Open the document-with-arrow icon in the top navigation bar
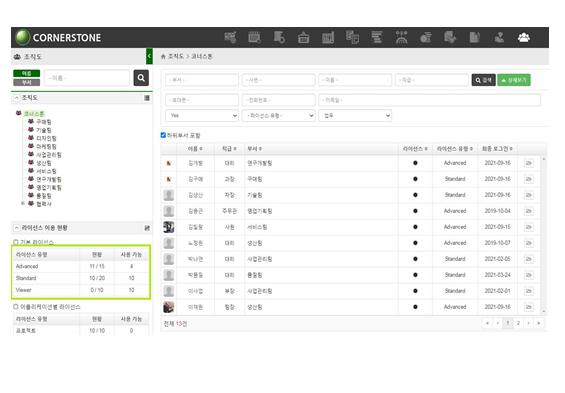Viewport: 565px width, 393px height. 450,37
